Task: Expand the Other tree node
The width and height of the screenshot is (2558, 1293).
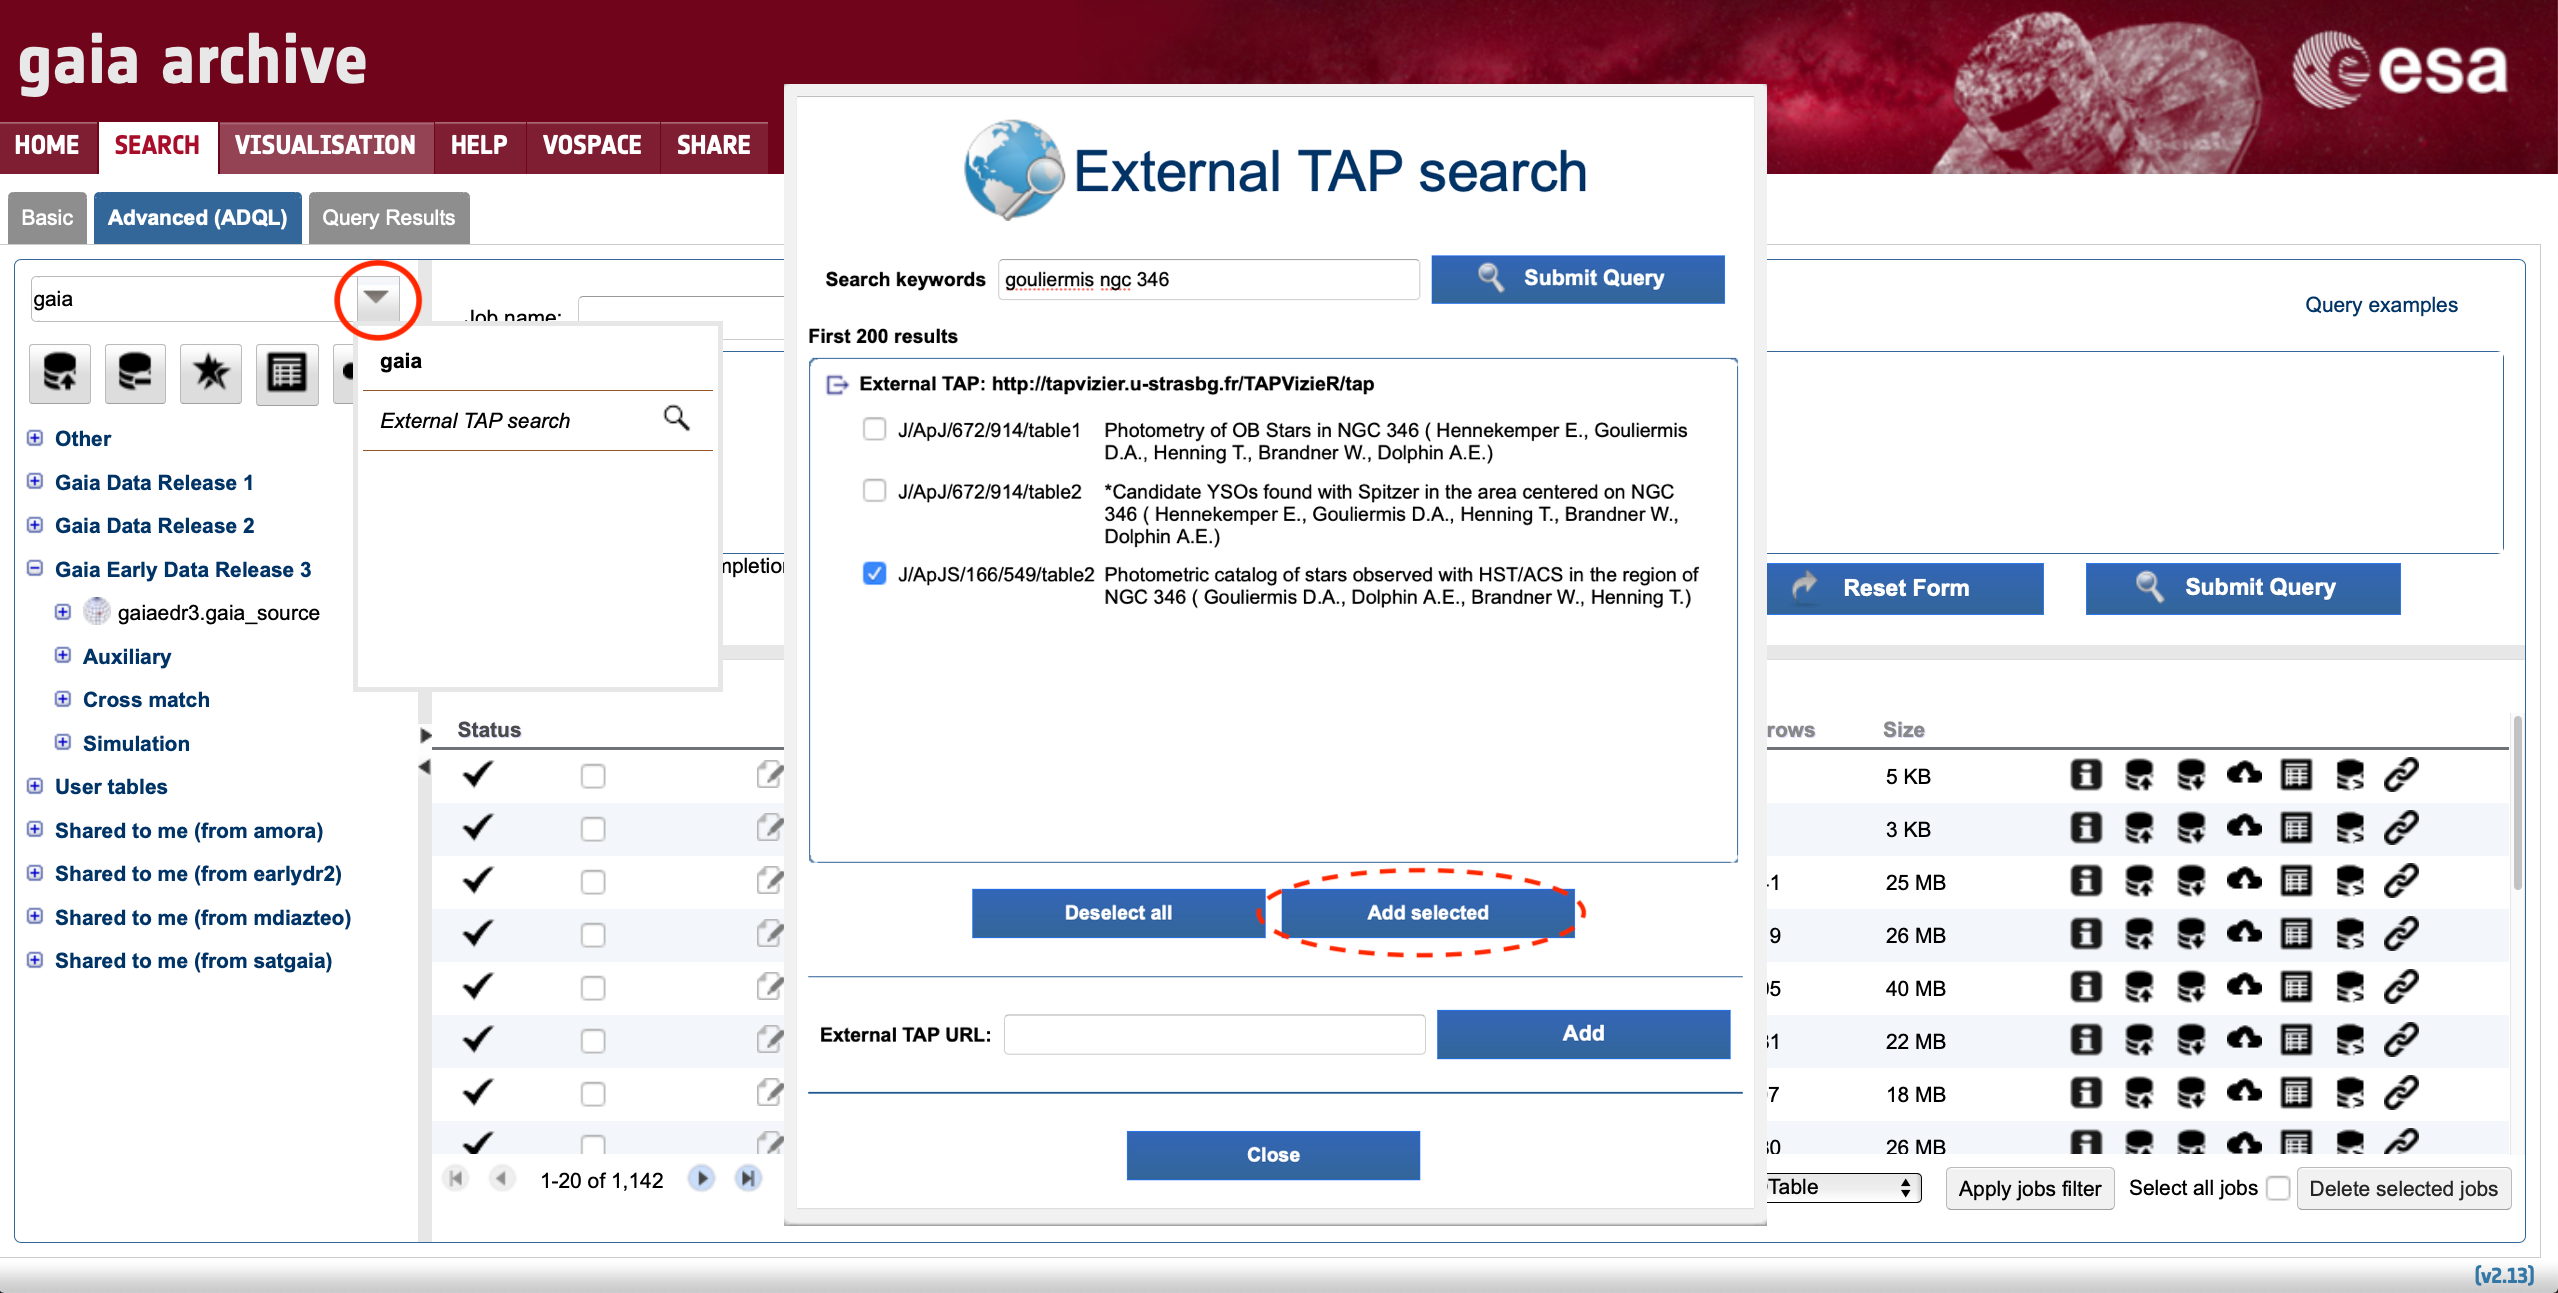Action: [x=35, y=438]
